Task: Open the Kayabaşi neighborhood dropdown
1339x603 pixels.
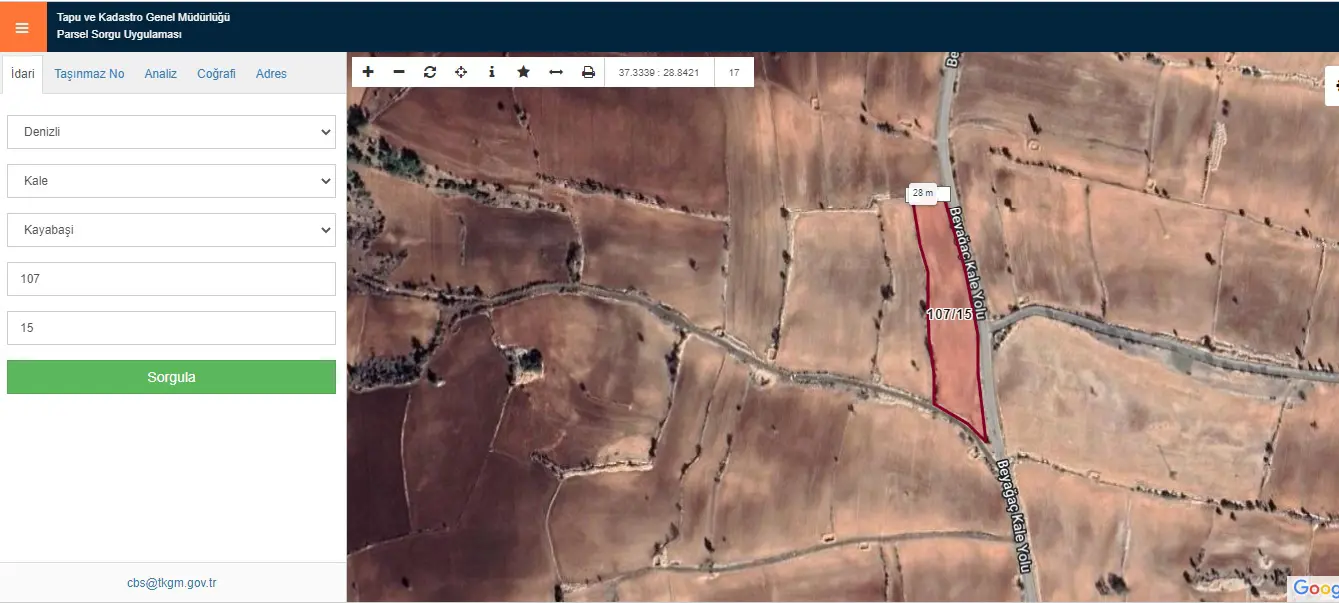Action: point(171,230)
